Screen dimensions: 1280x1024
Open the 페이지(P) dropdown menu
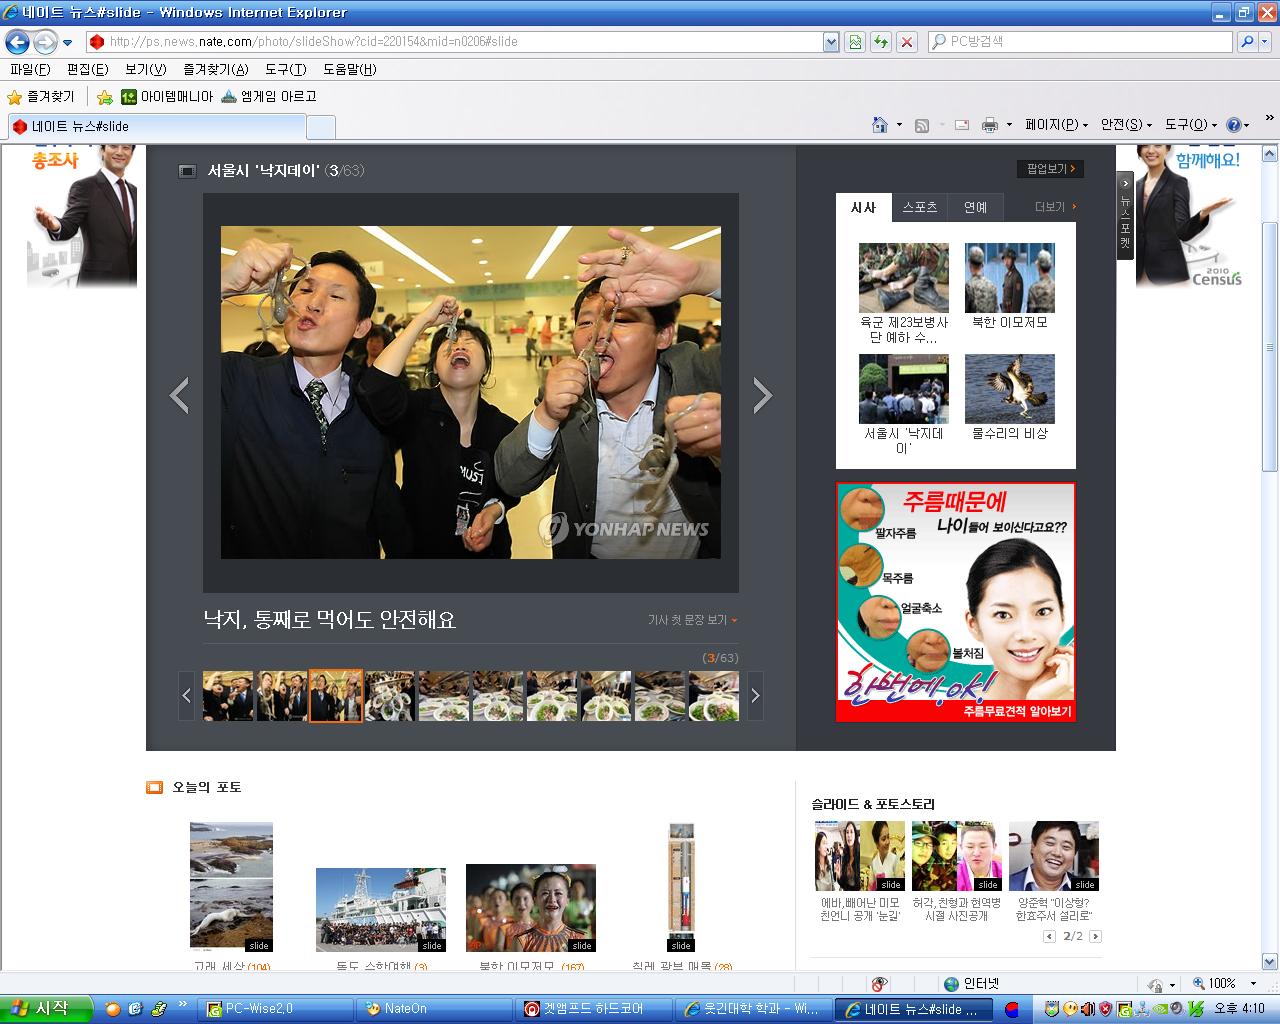tap(1056, 125)
